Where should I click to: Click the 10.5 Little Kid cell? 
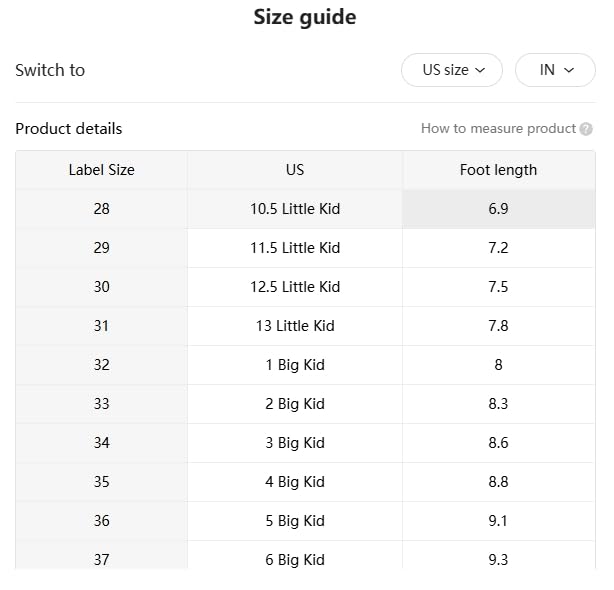tap(295, 209)
